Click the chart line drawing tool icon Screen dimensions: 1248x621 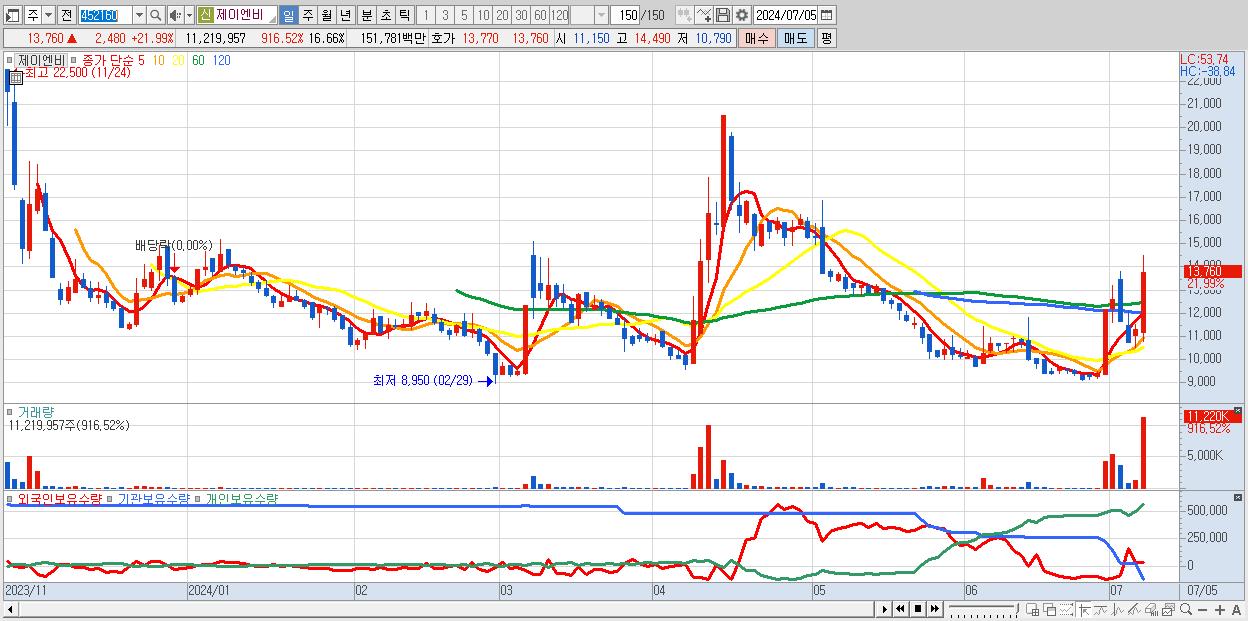[704, 15]
